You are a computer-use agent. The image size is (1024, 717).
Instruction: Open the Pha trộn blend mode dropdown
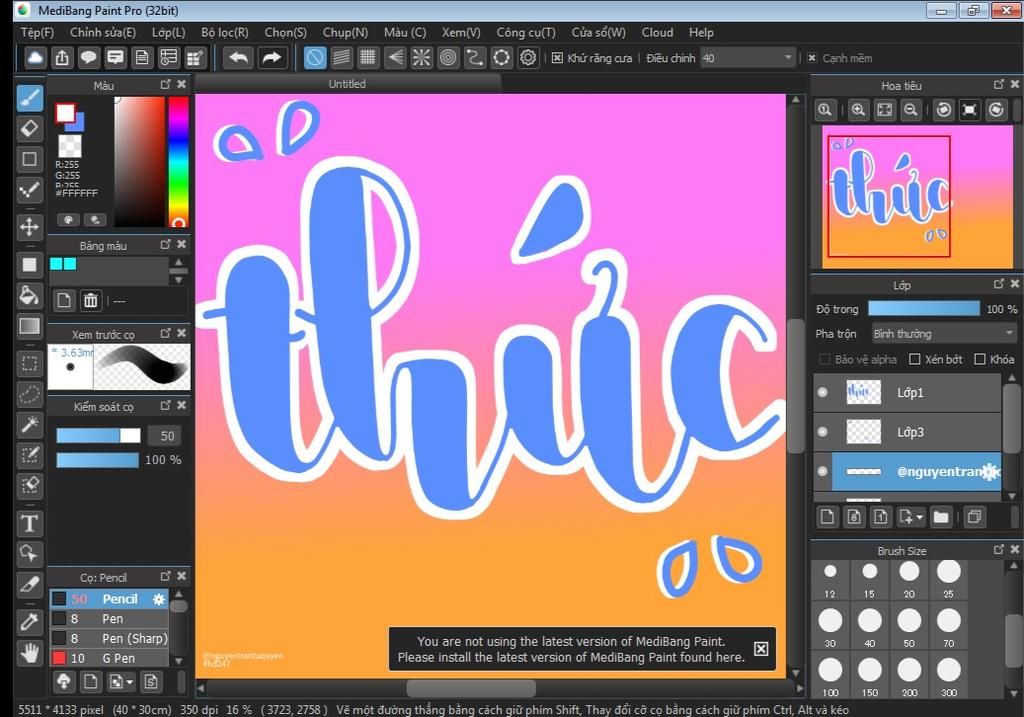[x=944, y=334]
